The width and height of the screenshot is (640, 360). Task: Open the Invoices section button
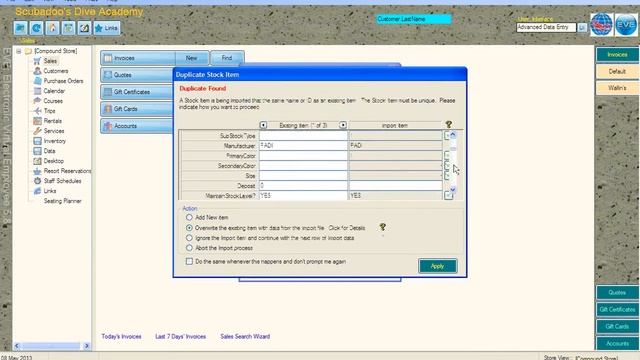(x=138, y=58)
